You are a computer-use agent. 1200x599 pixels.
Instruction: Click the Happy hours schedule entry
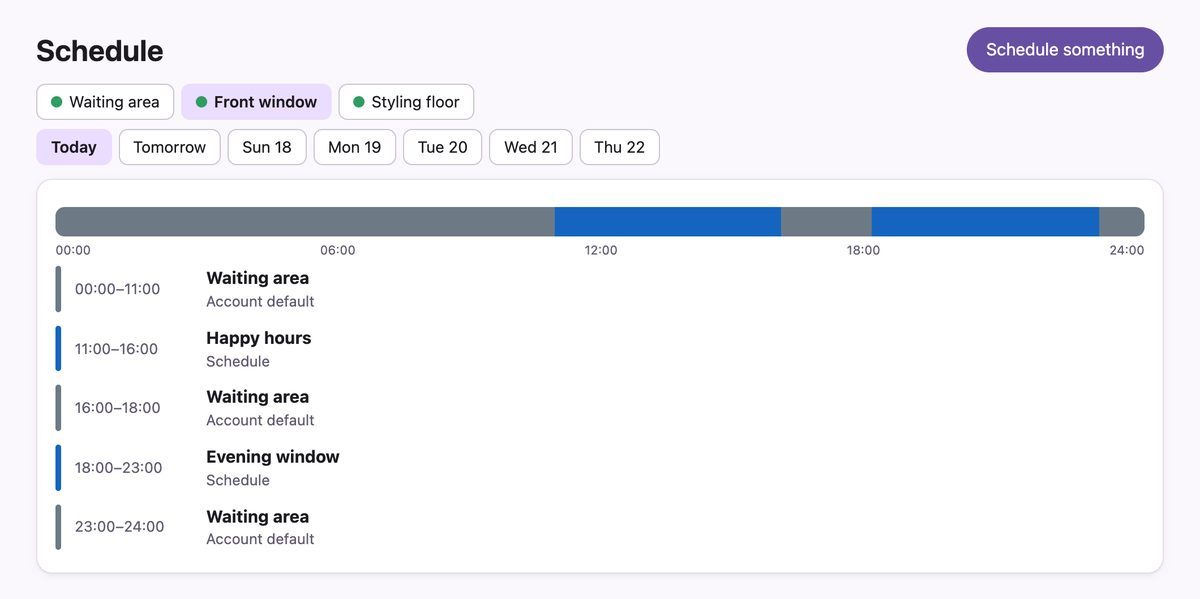click(600, 349)
